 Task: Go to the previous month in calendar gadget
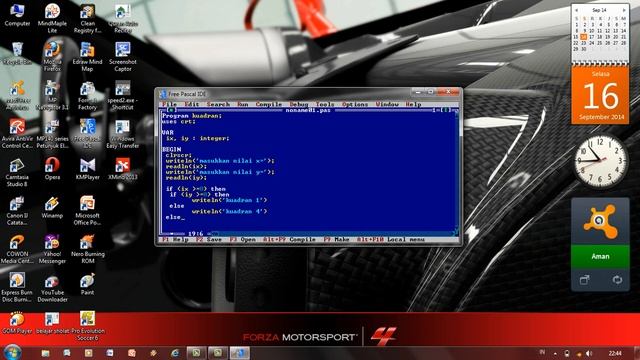coord(576,10)
